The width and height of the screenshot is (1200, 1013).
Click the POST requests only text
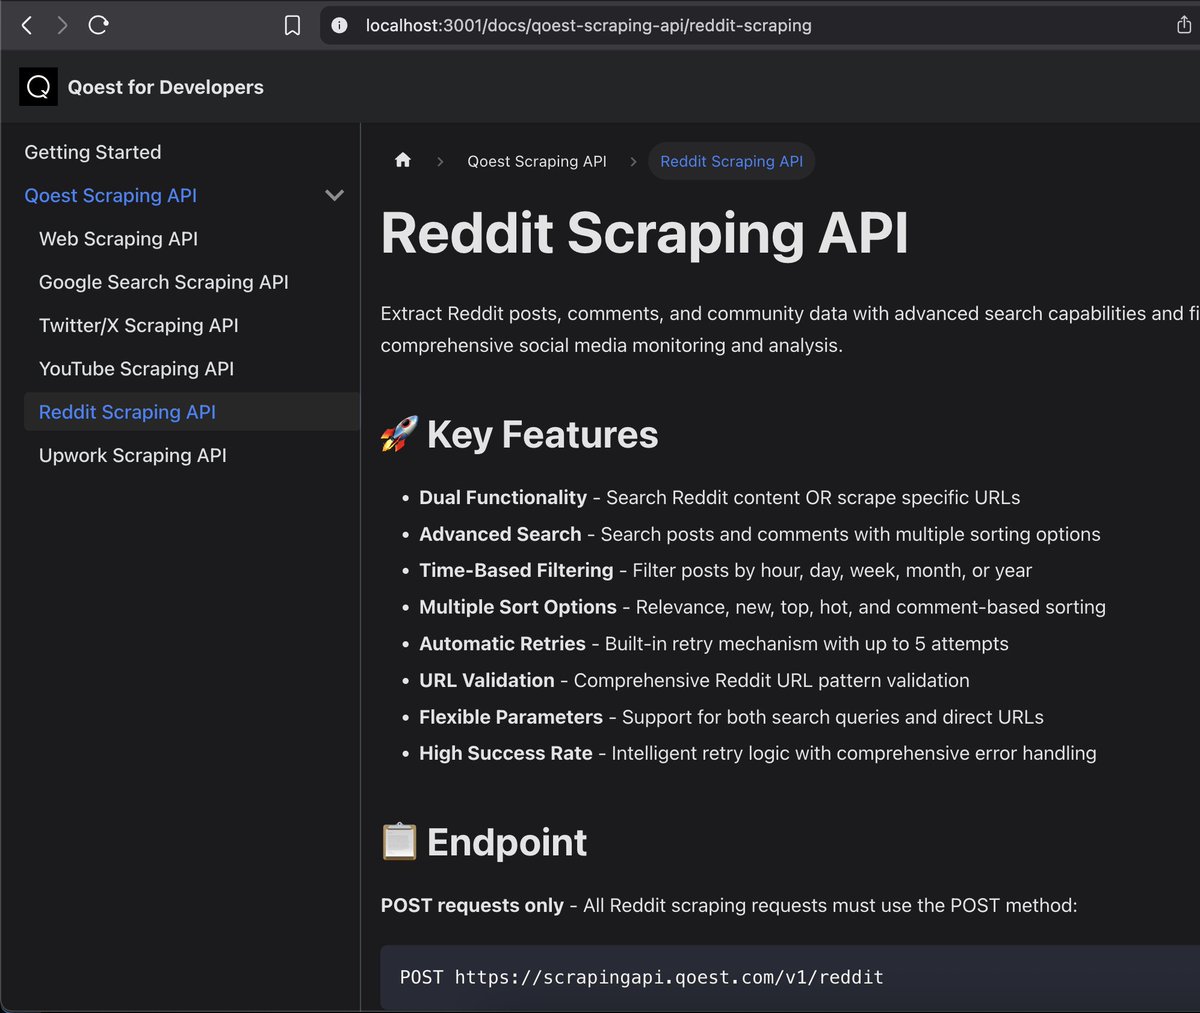(x=472, y=905)
